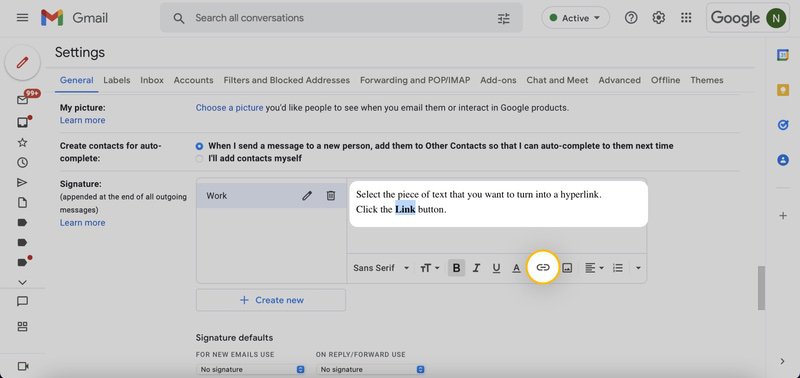Delete the Work signature trash icon

pos(331,195)
